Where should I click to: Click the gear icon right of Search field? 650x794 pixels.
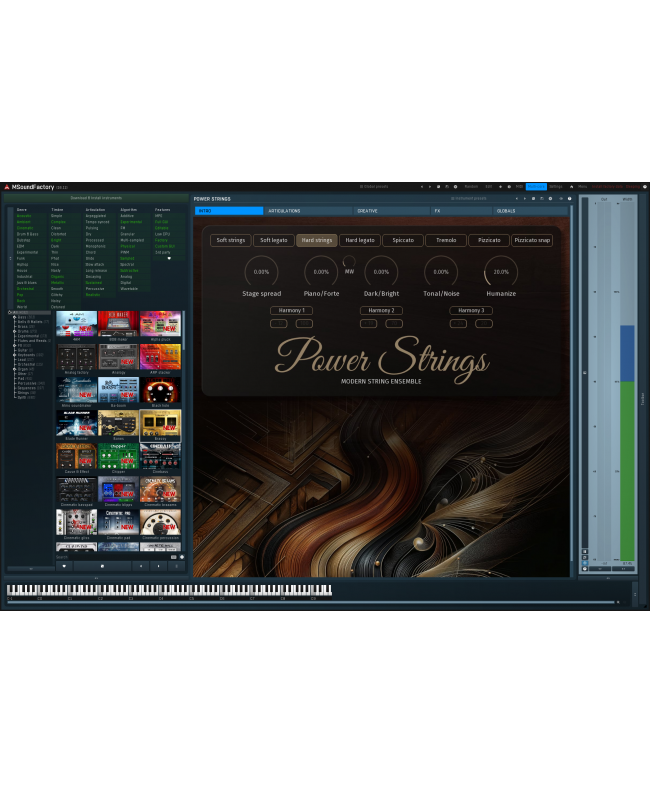coord(182,557)
